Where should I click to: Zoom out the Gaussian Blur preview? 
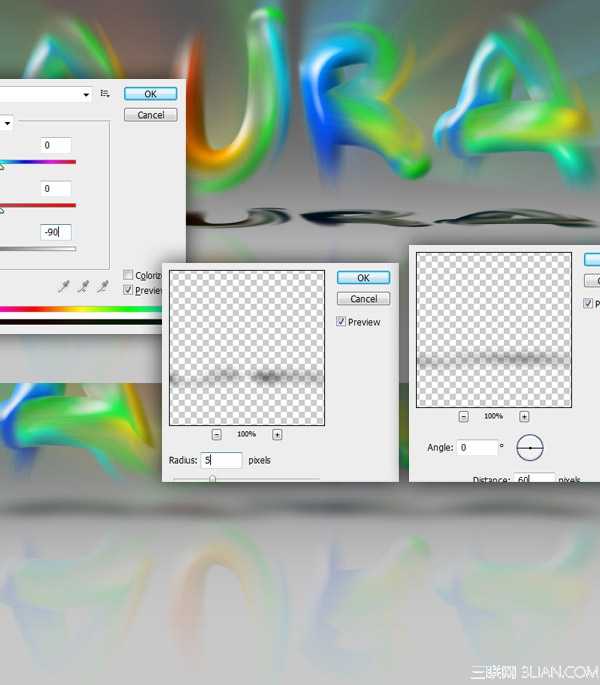click(x=217, y=435)
